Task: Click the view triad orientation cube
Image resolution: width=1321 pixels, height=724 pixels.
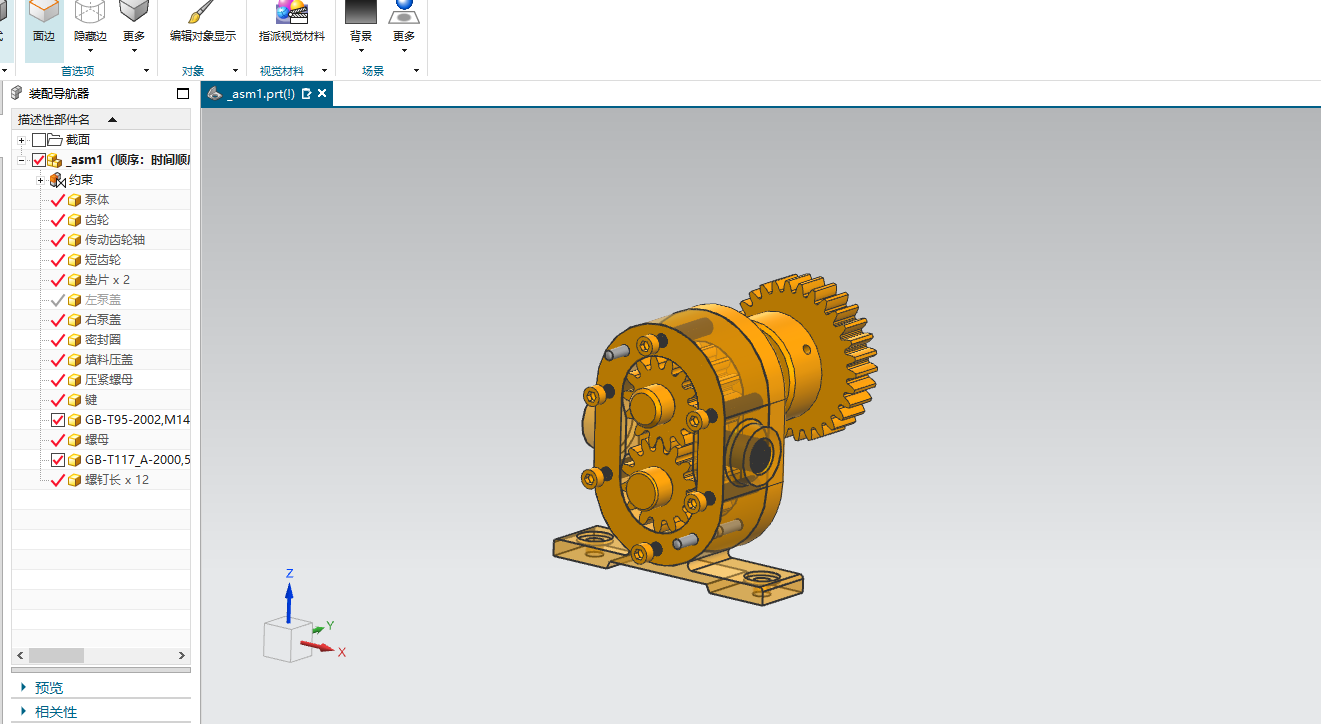Action: click(287, 638)
